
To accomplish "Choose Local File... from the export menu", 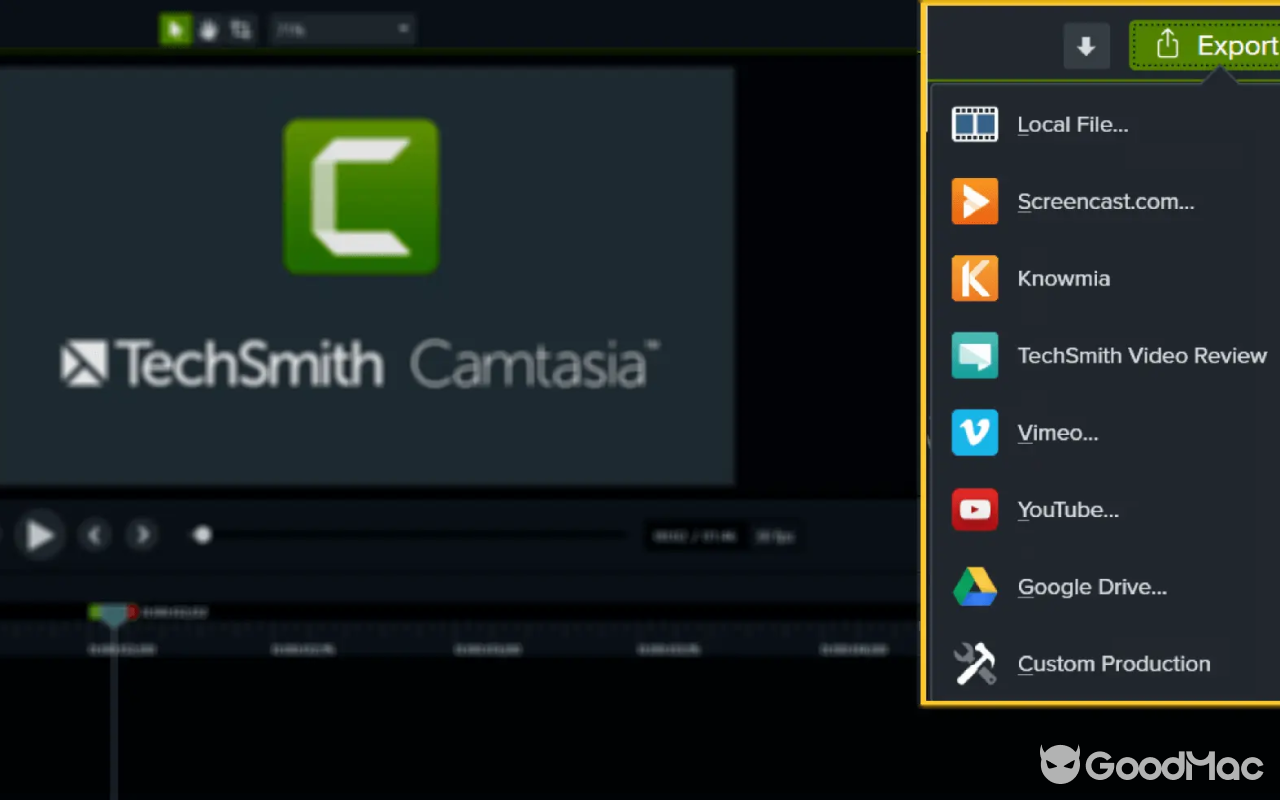I will click(x=1072, y=124).
